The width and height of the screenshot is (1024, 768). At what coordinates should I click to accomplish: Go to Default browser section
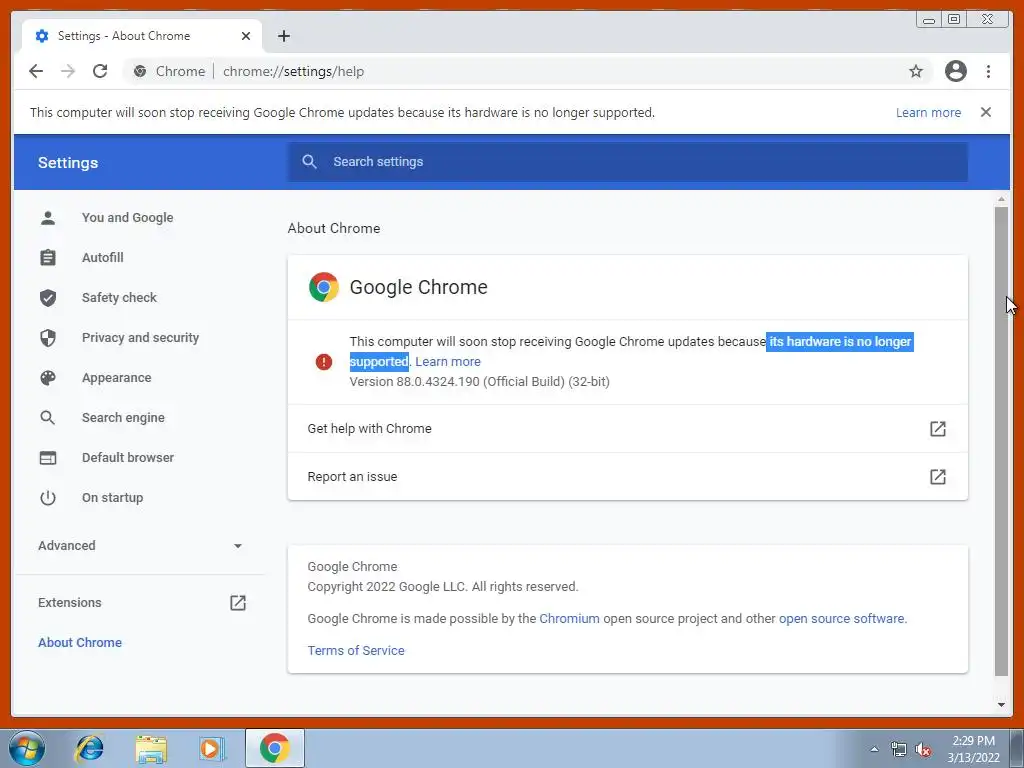pos(128,458)
